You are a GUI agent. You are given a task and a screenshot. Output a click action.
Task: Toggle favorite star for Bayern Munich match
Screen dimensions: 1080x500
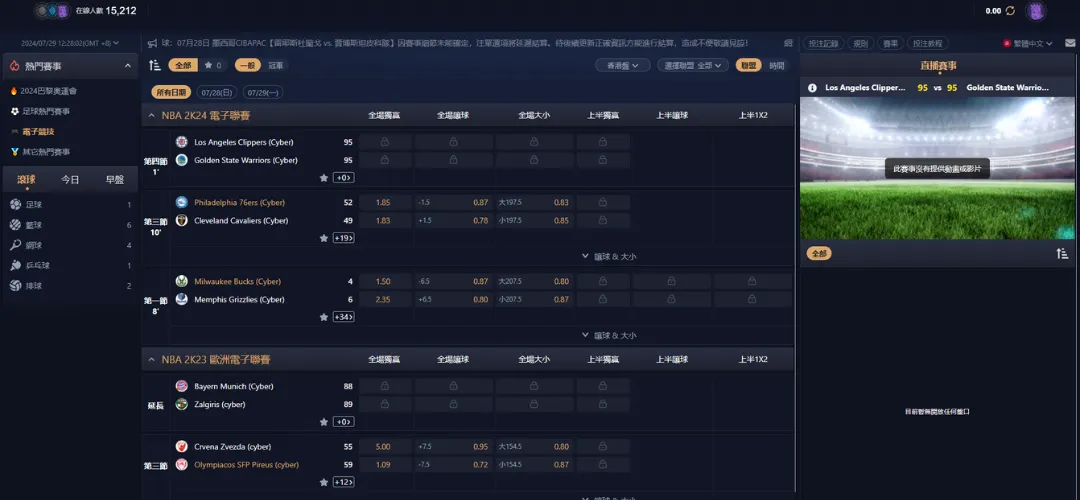coord(323,422)
